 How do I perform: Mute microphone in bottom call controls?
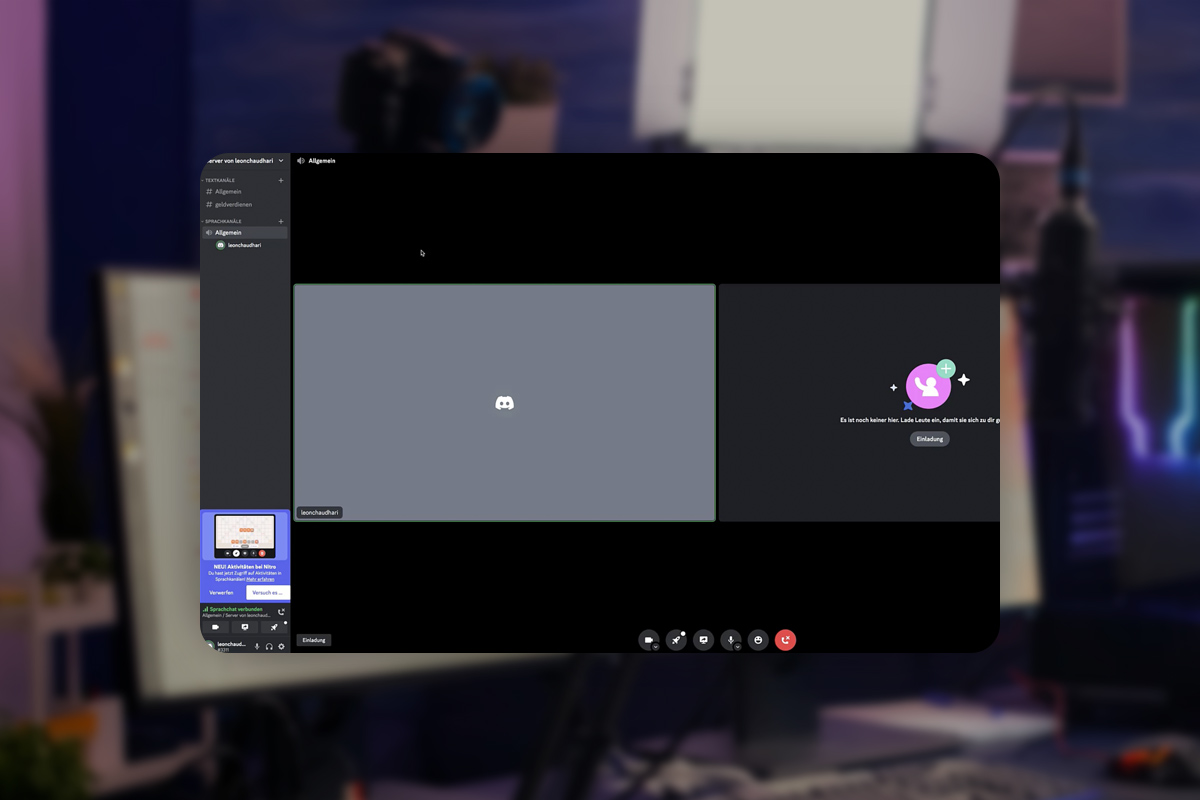coord(731,640)
